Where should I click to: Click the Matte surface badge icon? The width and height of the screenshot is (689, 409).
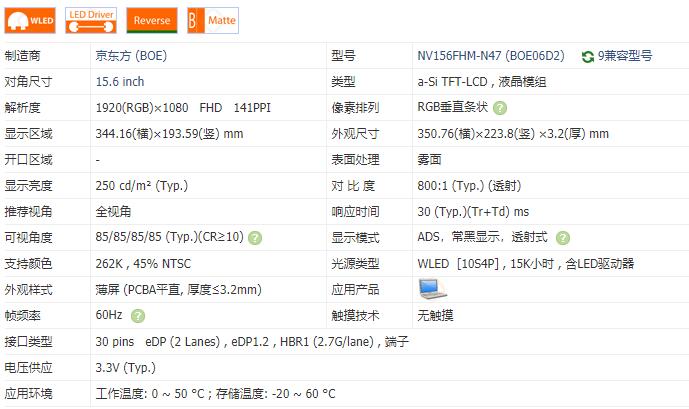[x=213, y=20]
